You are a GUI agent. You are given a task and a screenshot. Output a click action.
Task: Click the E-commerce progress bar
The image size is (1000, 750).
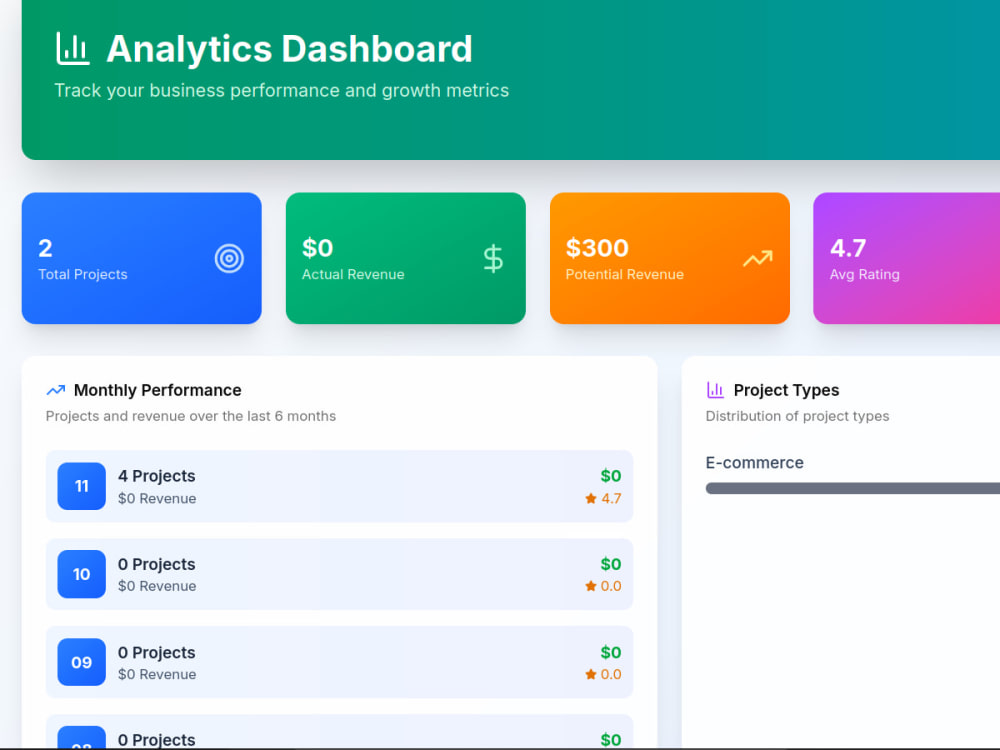pyautogui.click(x=853, y=488)
